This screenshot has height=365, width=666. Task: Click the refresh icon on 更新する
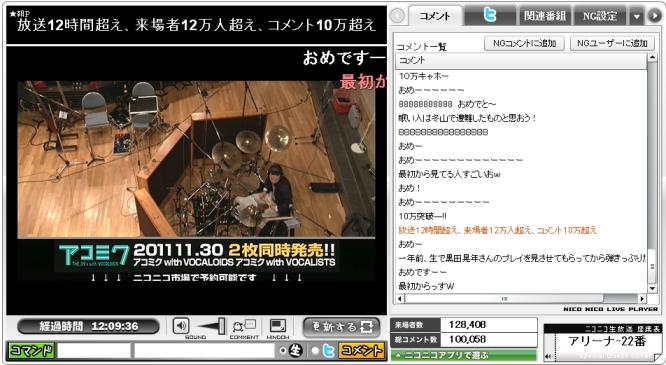[366, 327]
